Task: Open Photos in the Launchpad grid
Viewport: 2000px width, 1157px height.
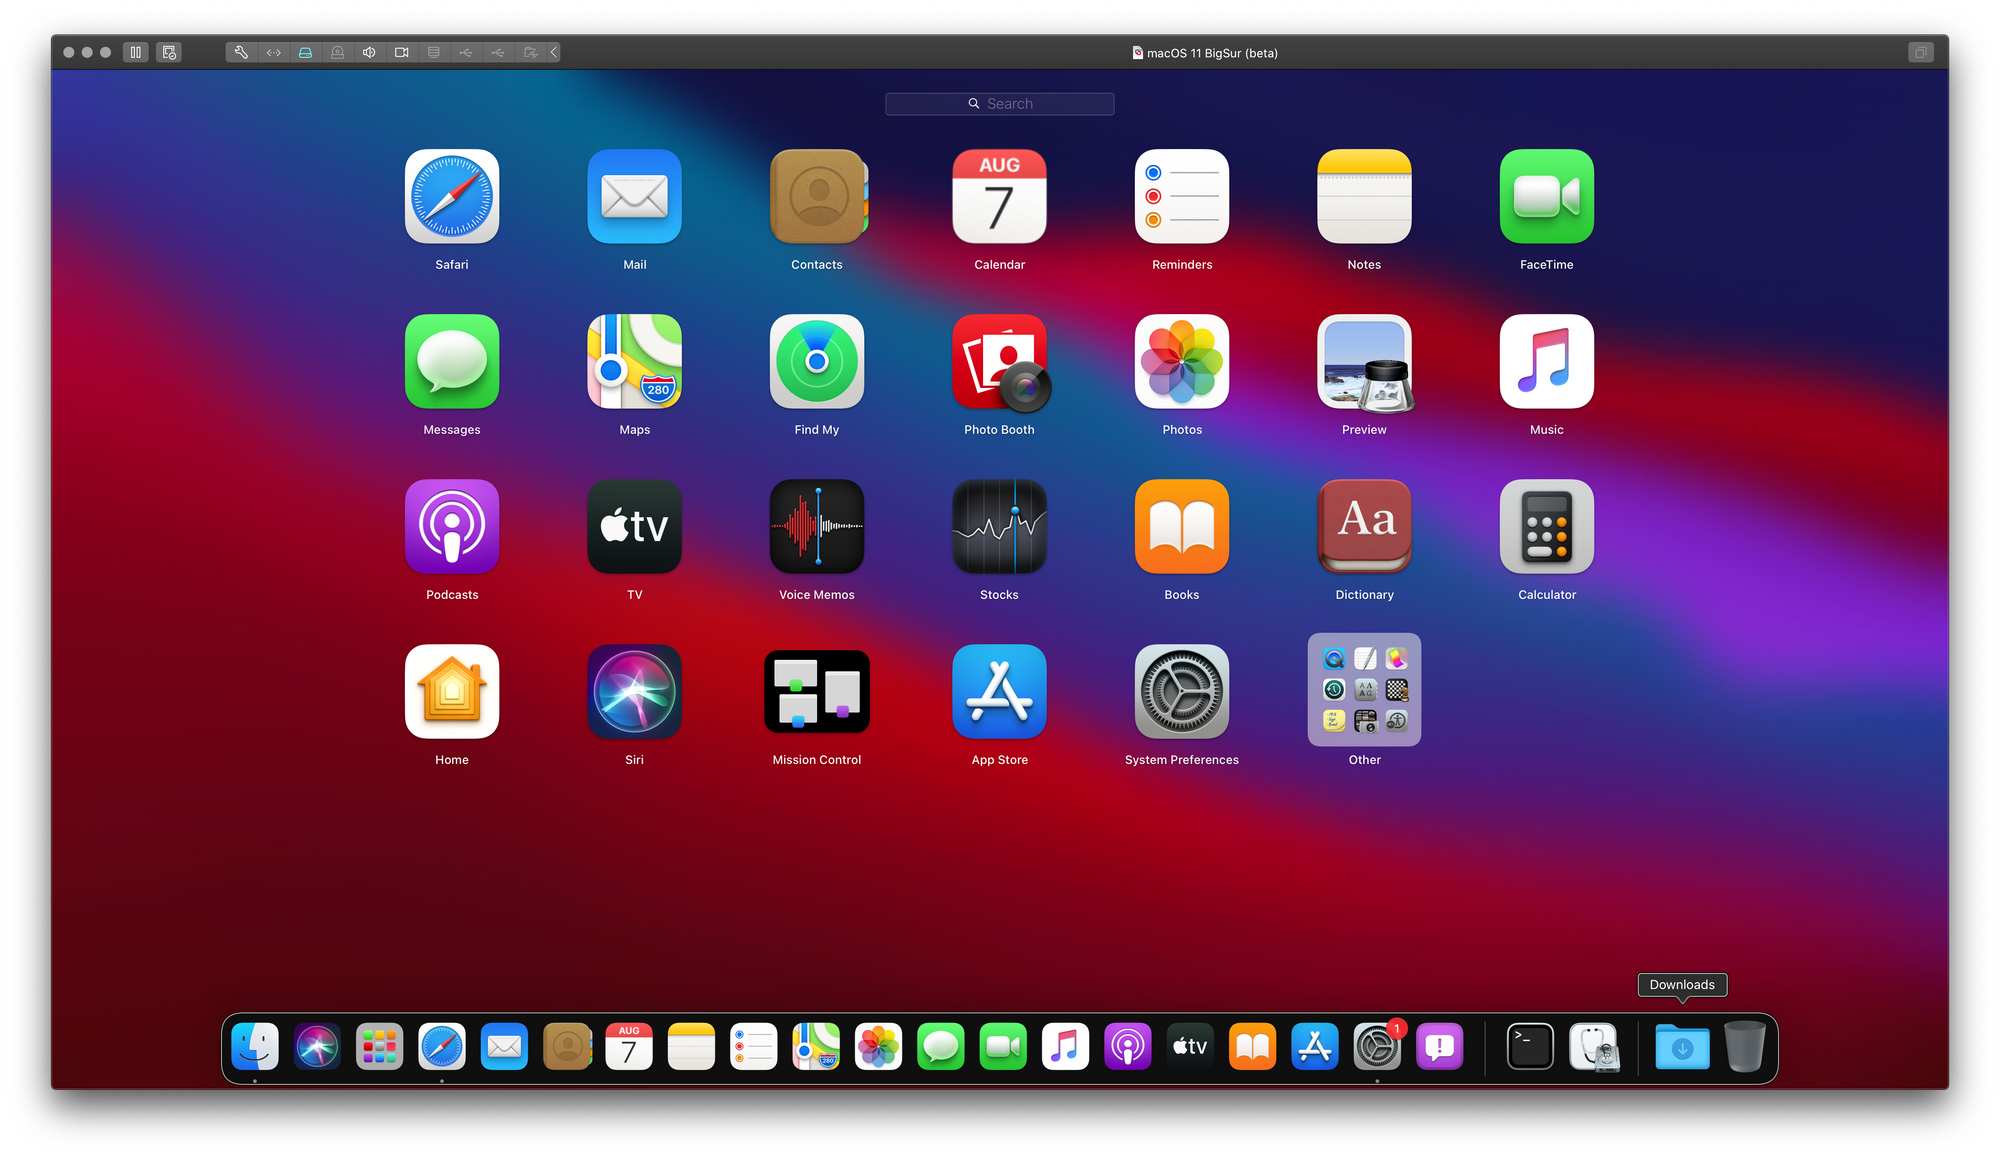Action: 1182,362
